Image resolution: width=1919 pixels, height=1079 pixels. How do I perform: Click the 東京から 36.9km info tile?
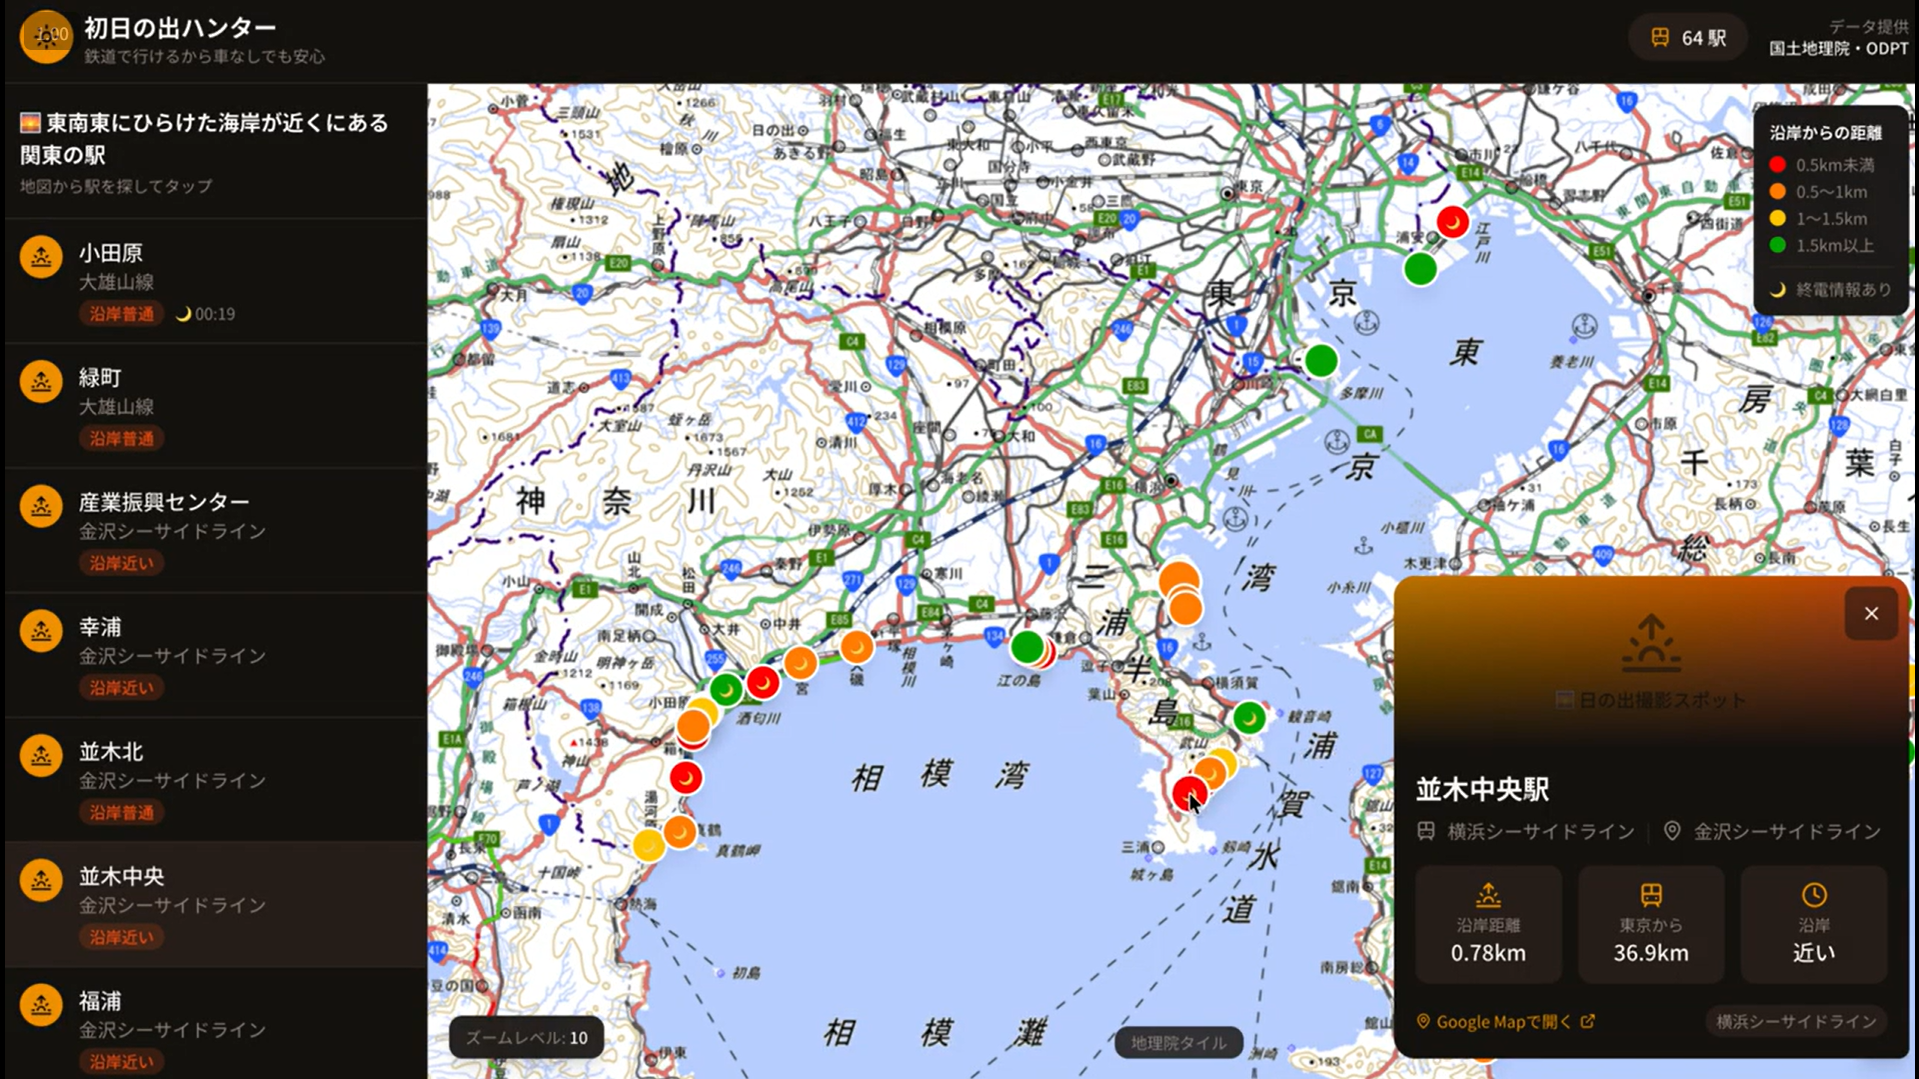[1650, 924]
